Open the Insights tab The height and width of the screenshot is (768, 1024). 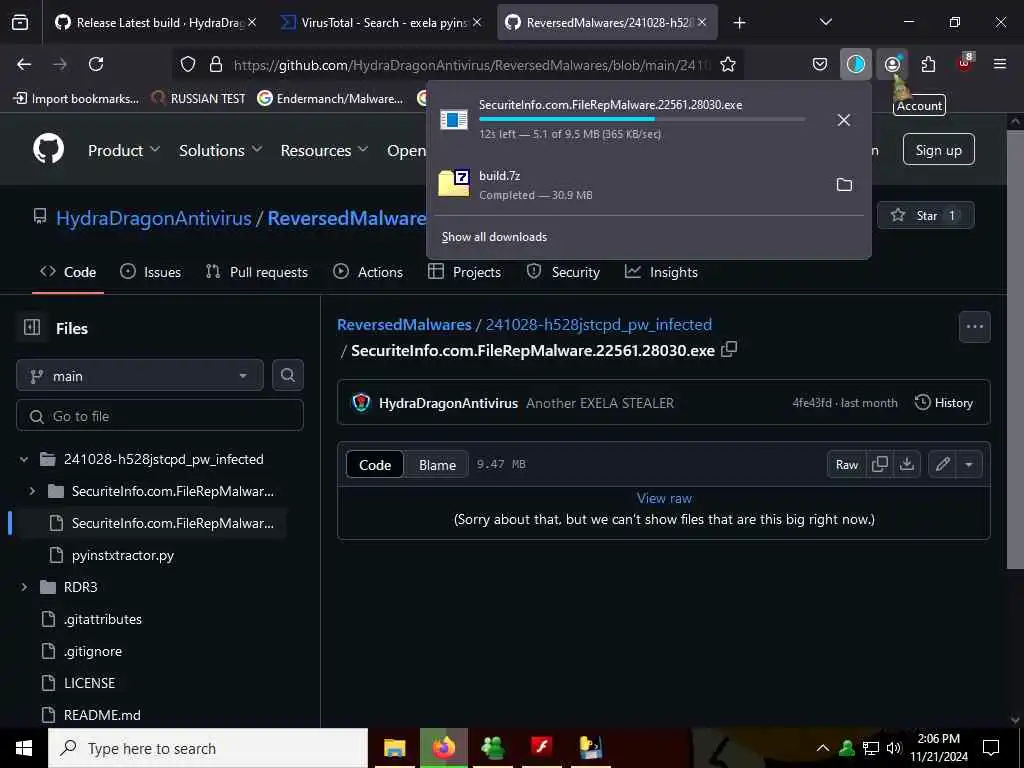[x=662, y=272]
